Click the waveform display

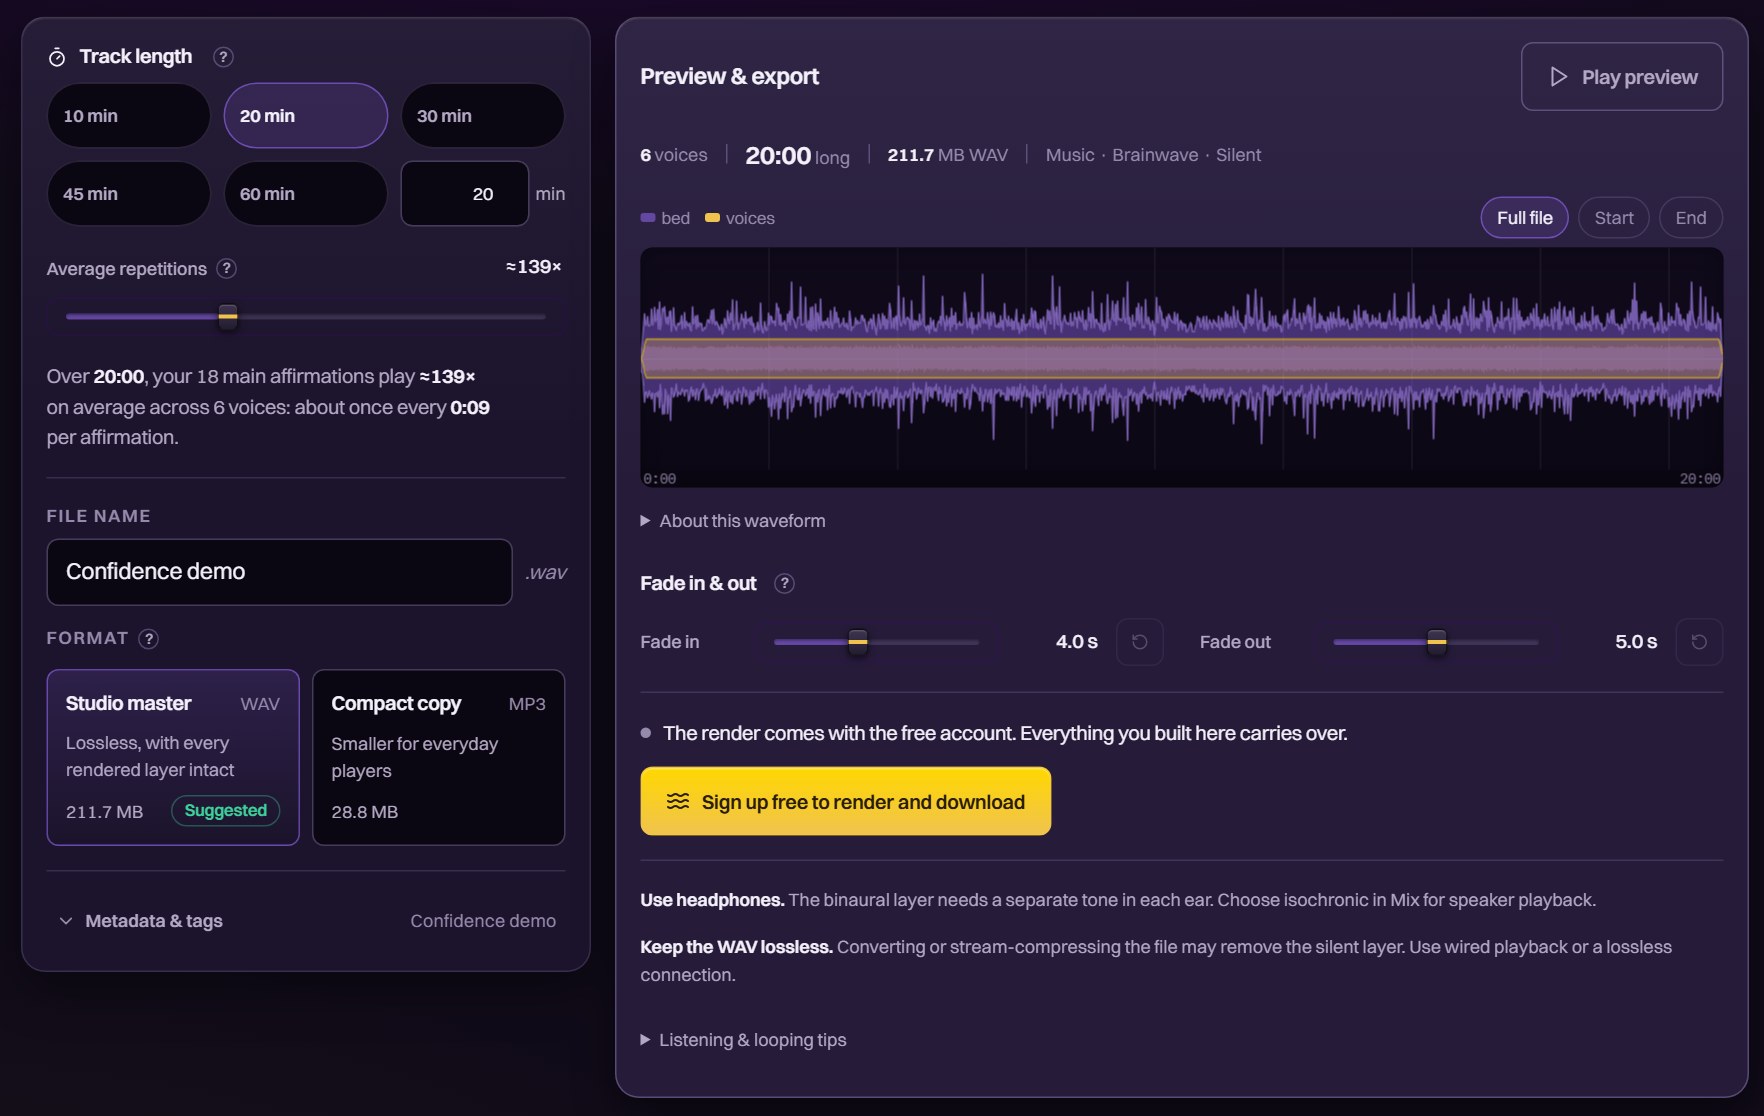[1181, 368]
